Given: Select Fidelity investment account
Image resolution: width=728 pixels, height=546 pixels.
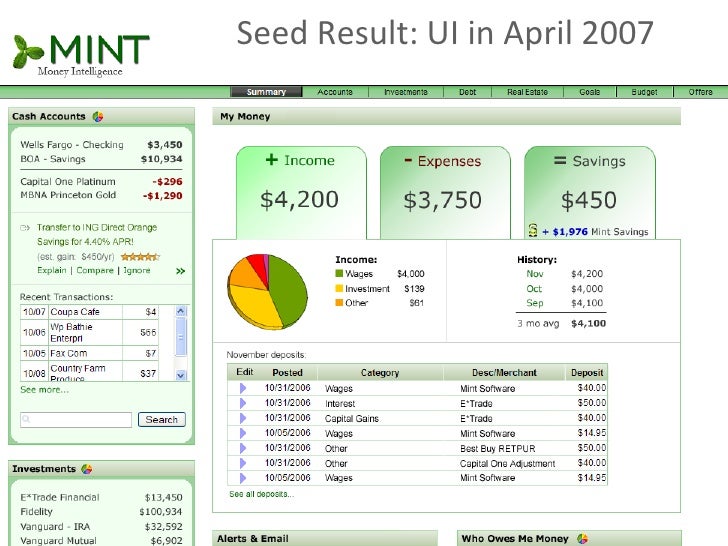Looking at the screenshot, I should click(x=101, y=512).
